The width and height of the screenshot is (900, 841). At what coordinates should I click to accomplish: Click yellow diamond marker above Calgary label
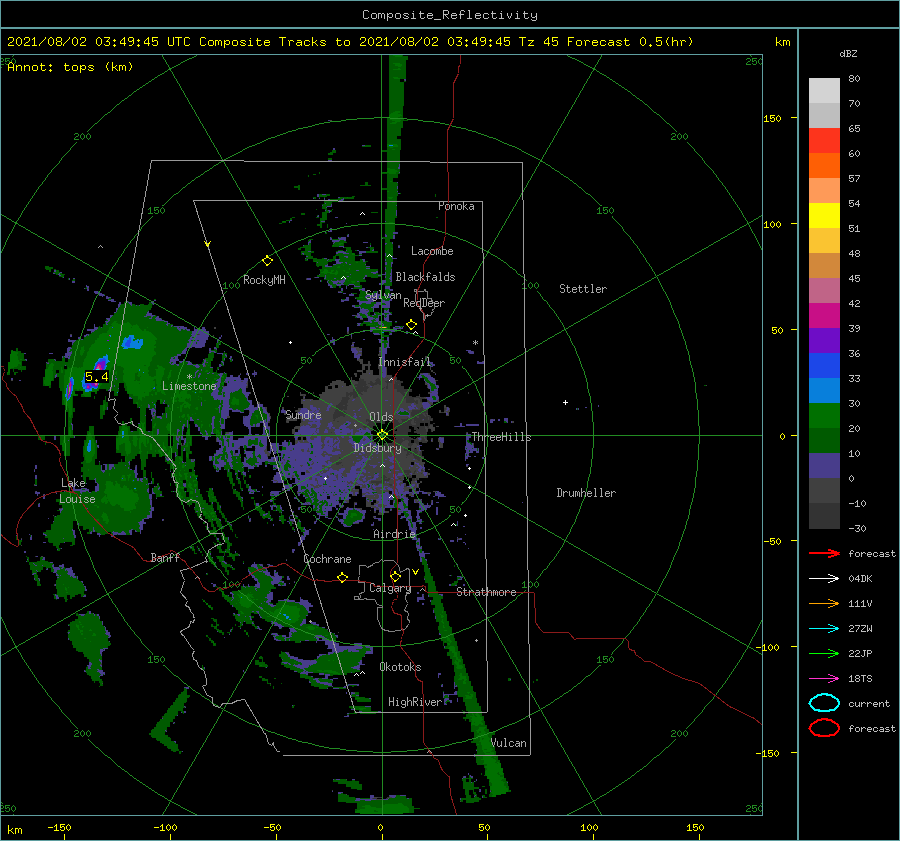pos(395,576)
